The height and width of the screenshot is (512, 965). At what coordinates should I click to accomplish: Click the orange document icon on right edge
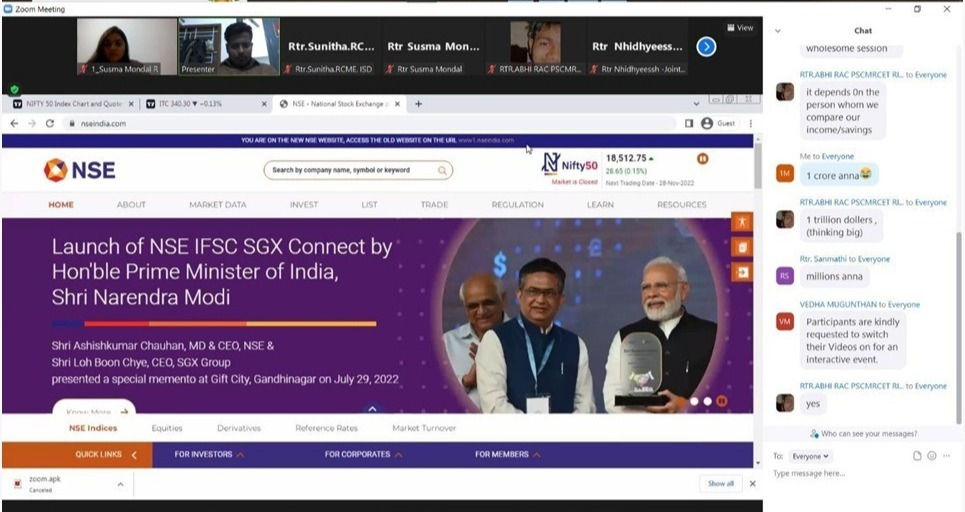point(742,247)
